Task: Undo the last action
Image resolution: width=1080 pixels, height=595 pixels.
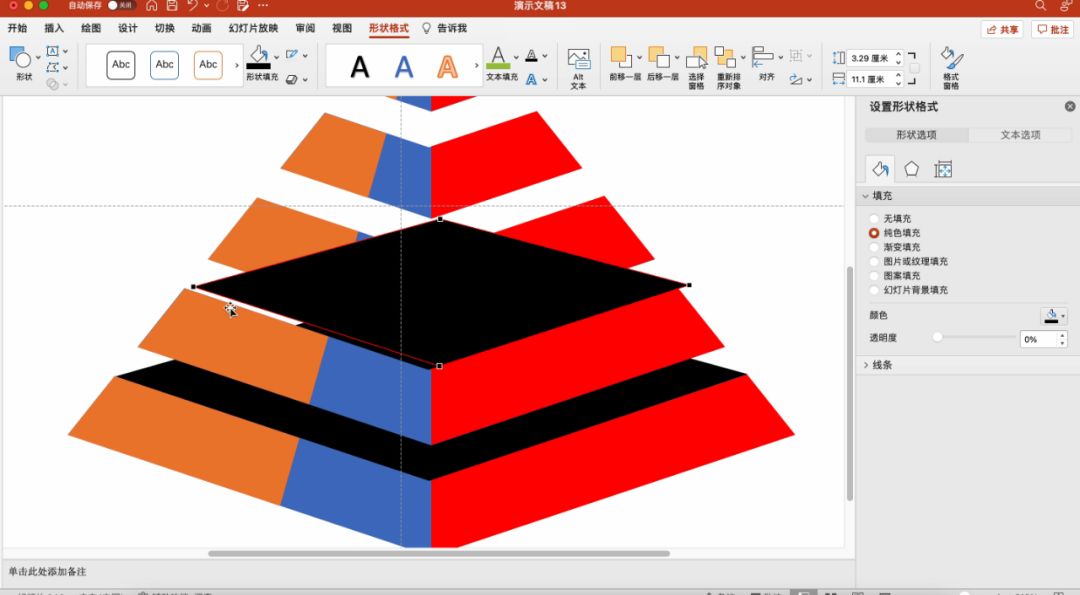Action: tap(192, 6)
